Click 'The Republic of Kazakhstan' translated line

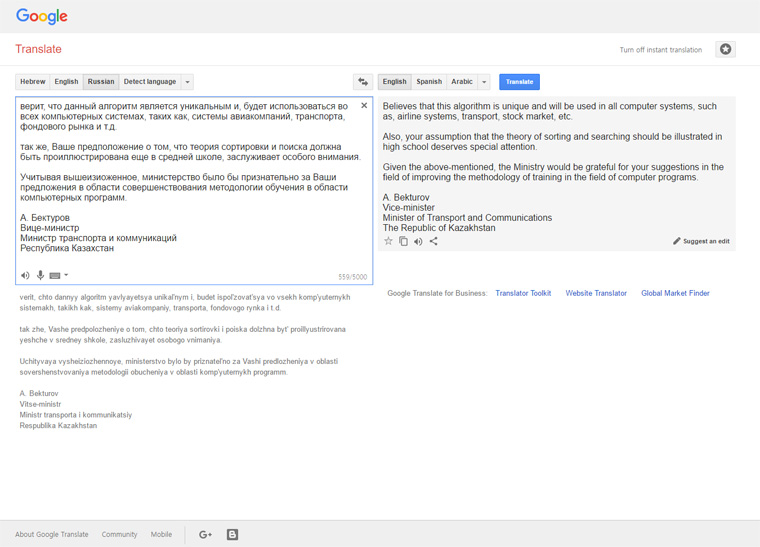coord(439,228)
